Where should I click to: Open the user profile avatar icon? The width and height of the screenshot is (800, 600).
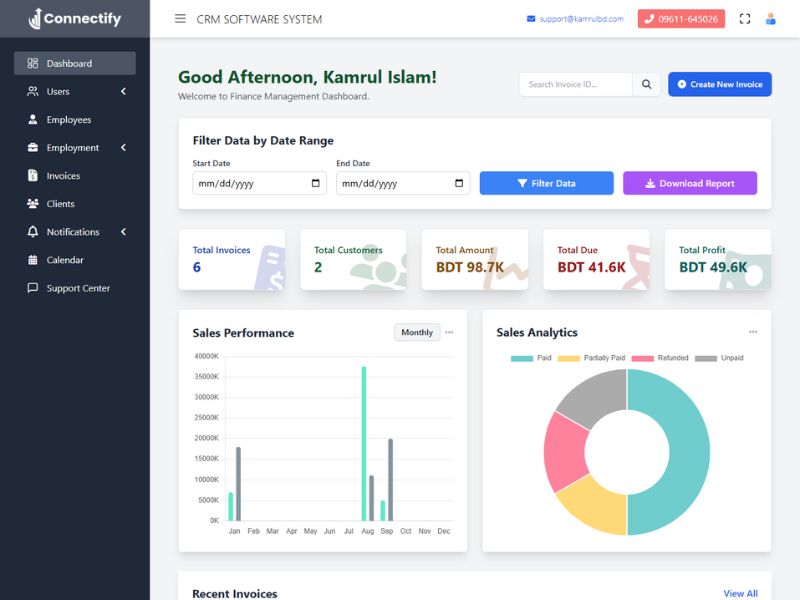(770, 19)
